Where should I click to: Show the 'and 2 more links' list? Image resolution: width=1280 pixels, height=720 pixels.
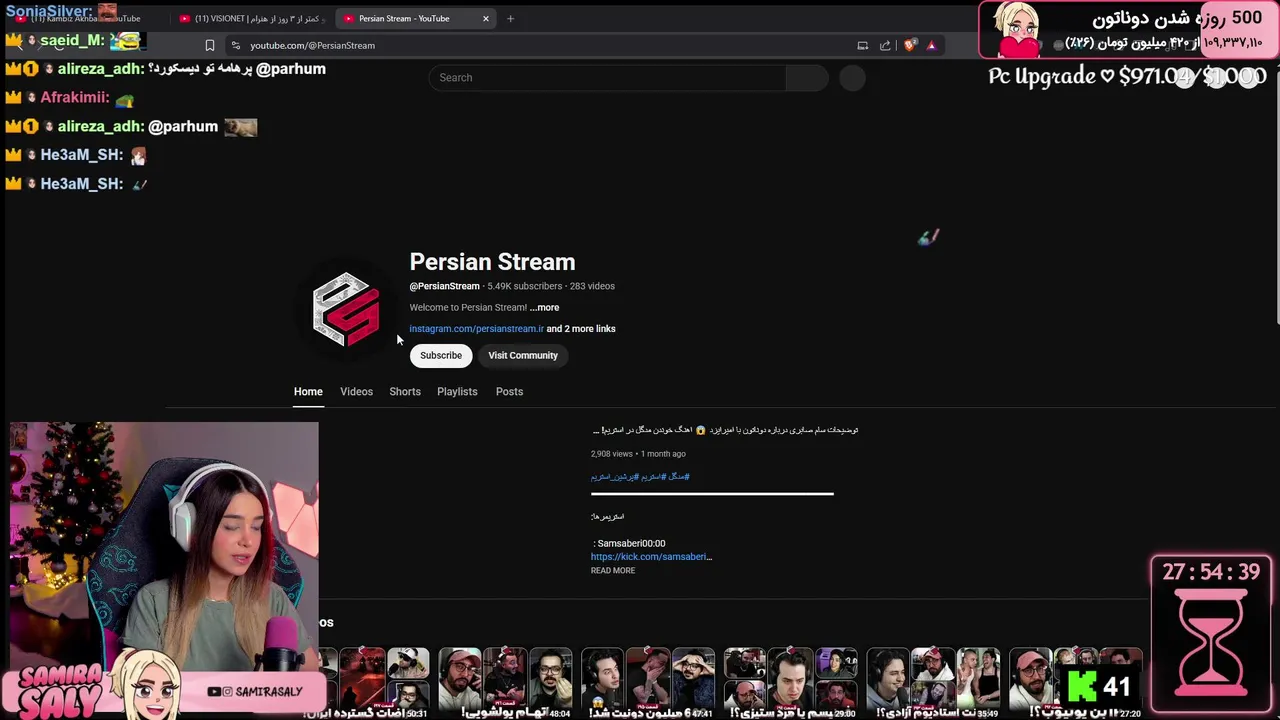(x=581, y=329)
